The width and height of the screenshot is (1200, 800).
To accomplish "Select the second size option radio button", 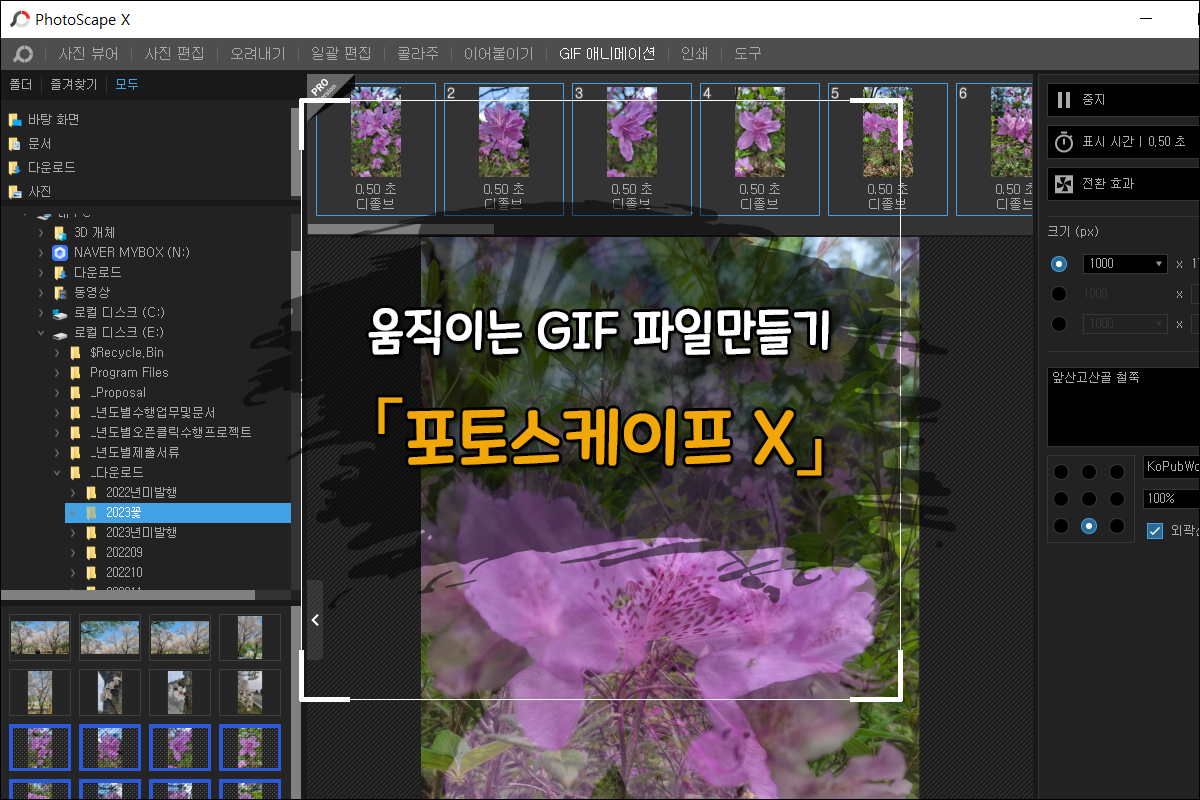I will tap(1059, 294).
